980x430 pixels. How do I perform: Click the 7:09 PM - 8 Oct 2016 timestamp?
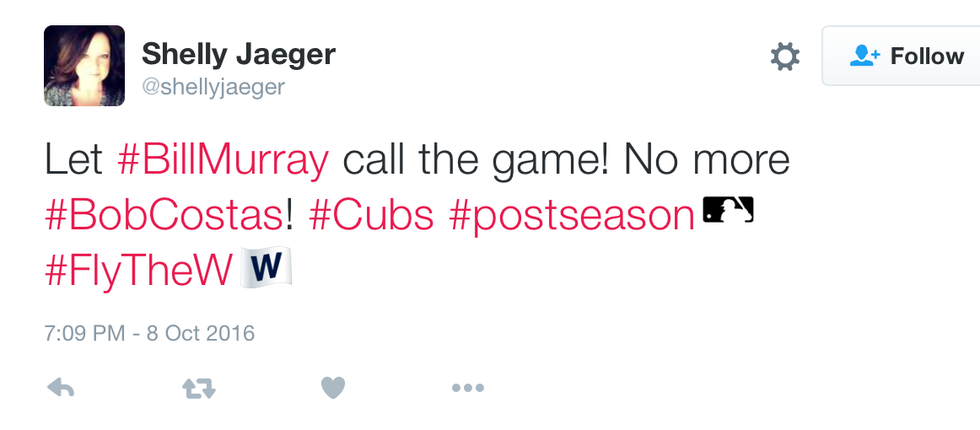point(150,332)
